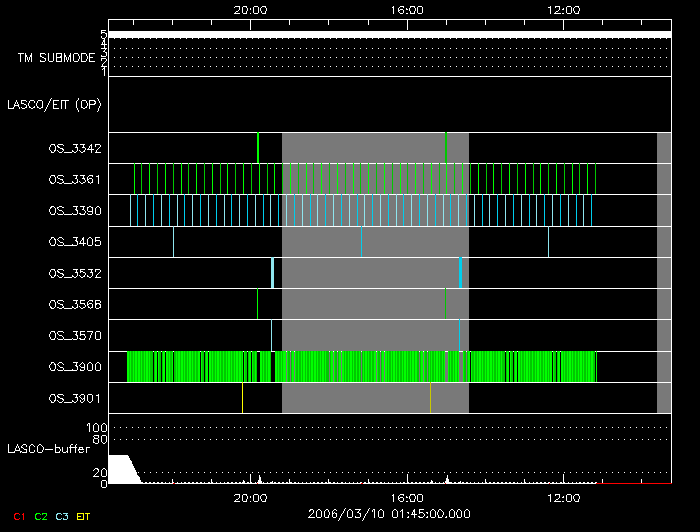
Task: Click the red C1 legend entry
Action: 18,516
